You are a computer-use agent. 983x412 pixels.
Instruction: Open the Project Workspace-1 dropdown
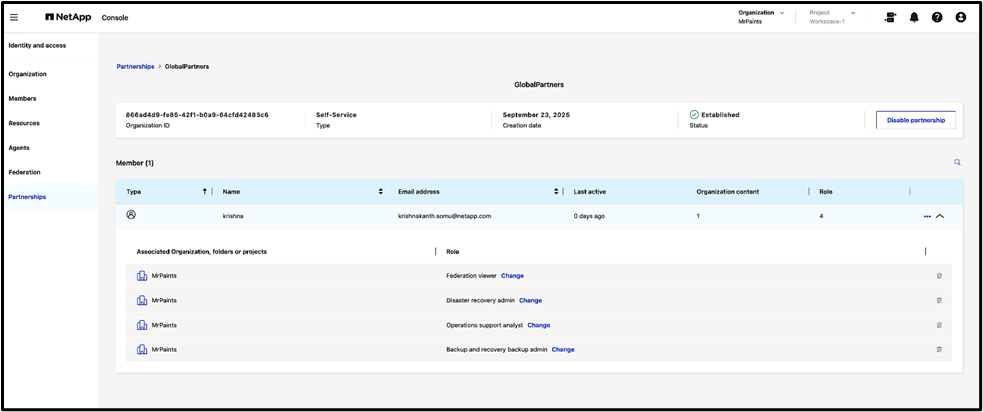832,17
